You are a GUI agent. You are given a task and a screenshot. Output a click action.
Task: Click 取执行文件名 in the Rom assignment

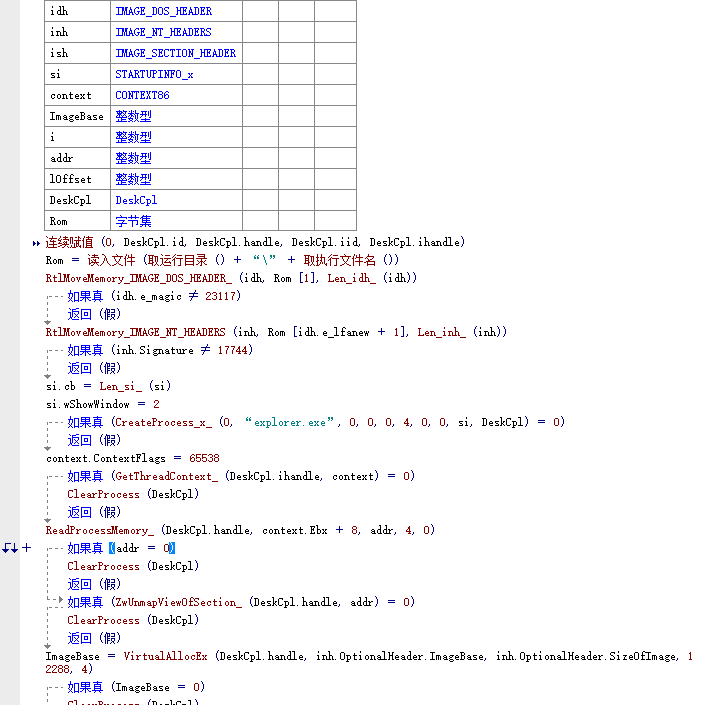tap(339, 260)
